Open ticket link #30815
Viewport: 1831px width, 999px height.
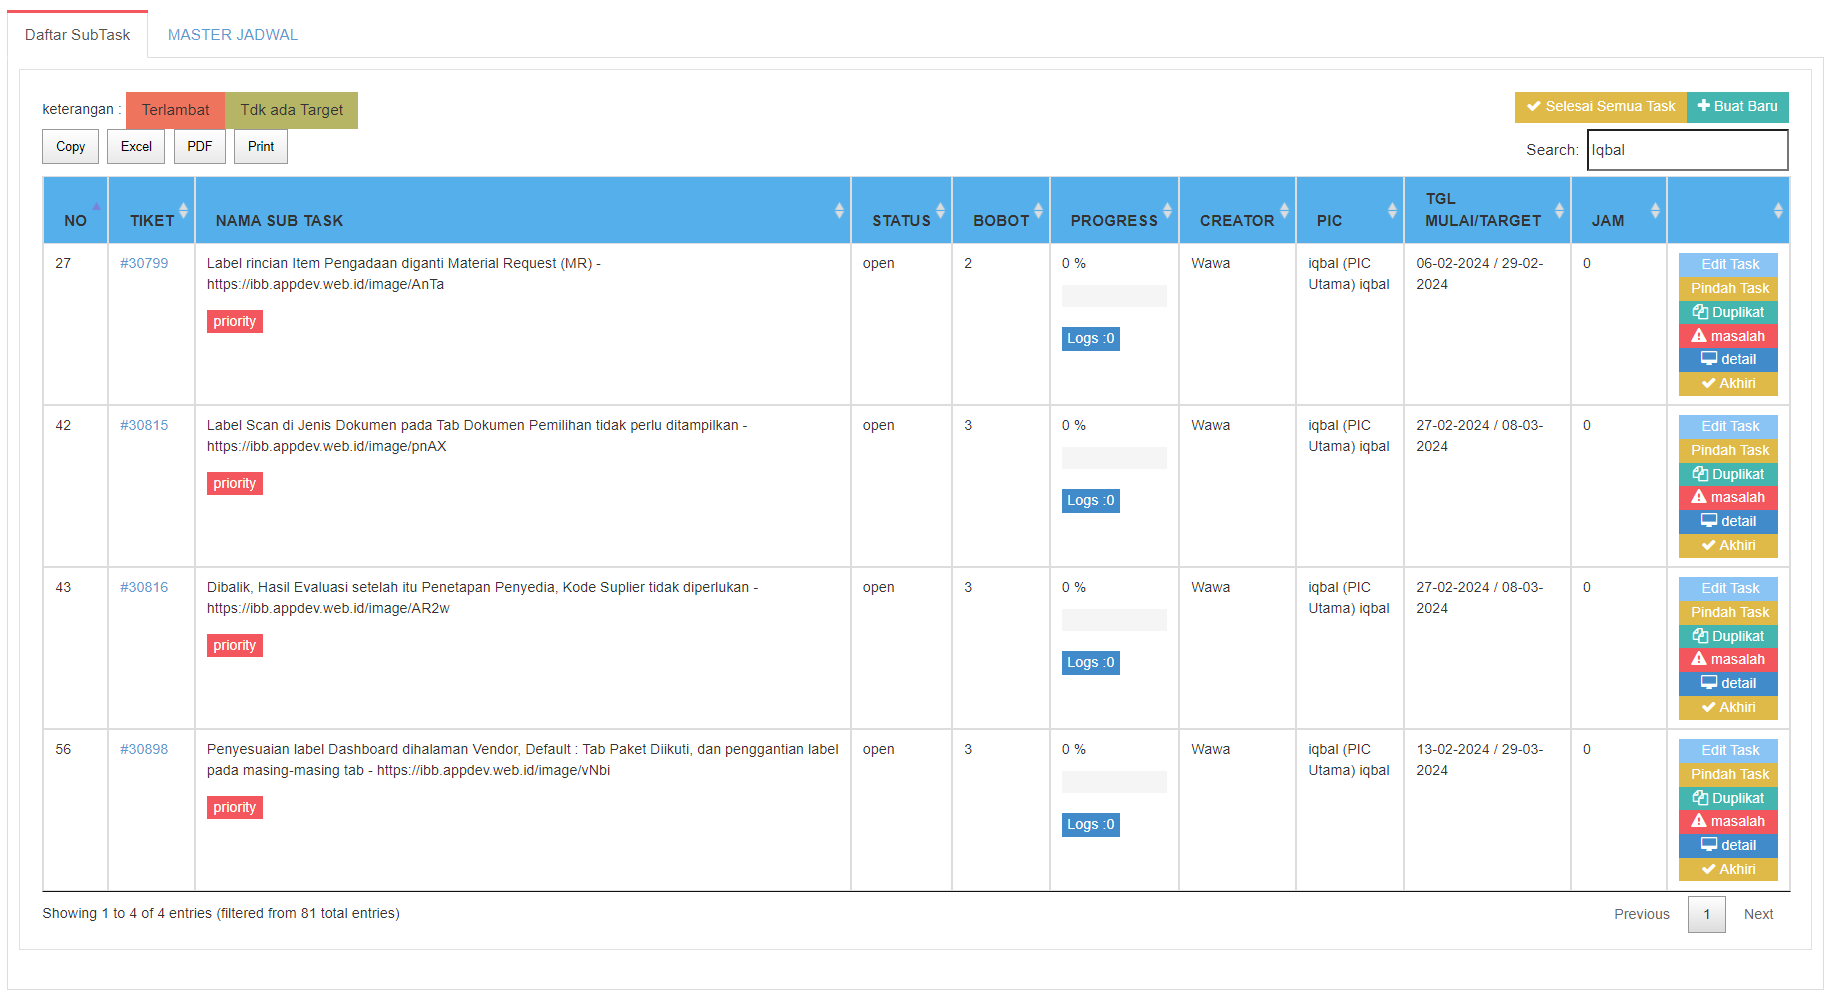coord(144,425)
